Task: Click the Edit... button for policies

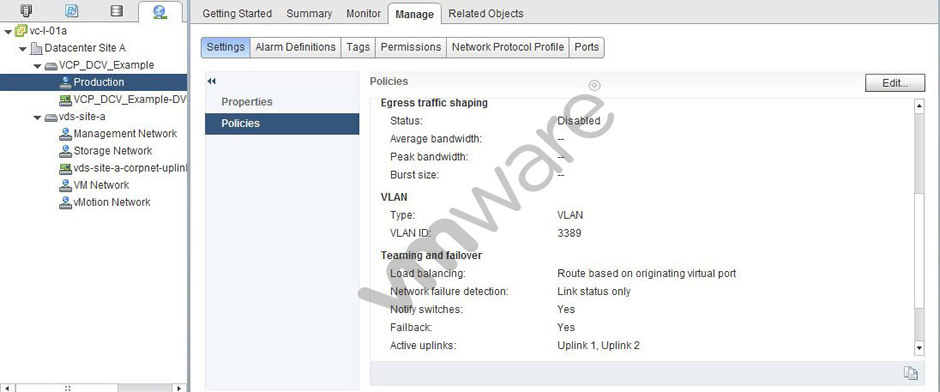Action: pos(895,83)
